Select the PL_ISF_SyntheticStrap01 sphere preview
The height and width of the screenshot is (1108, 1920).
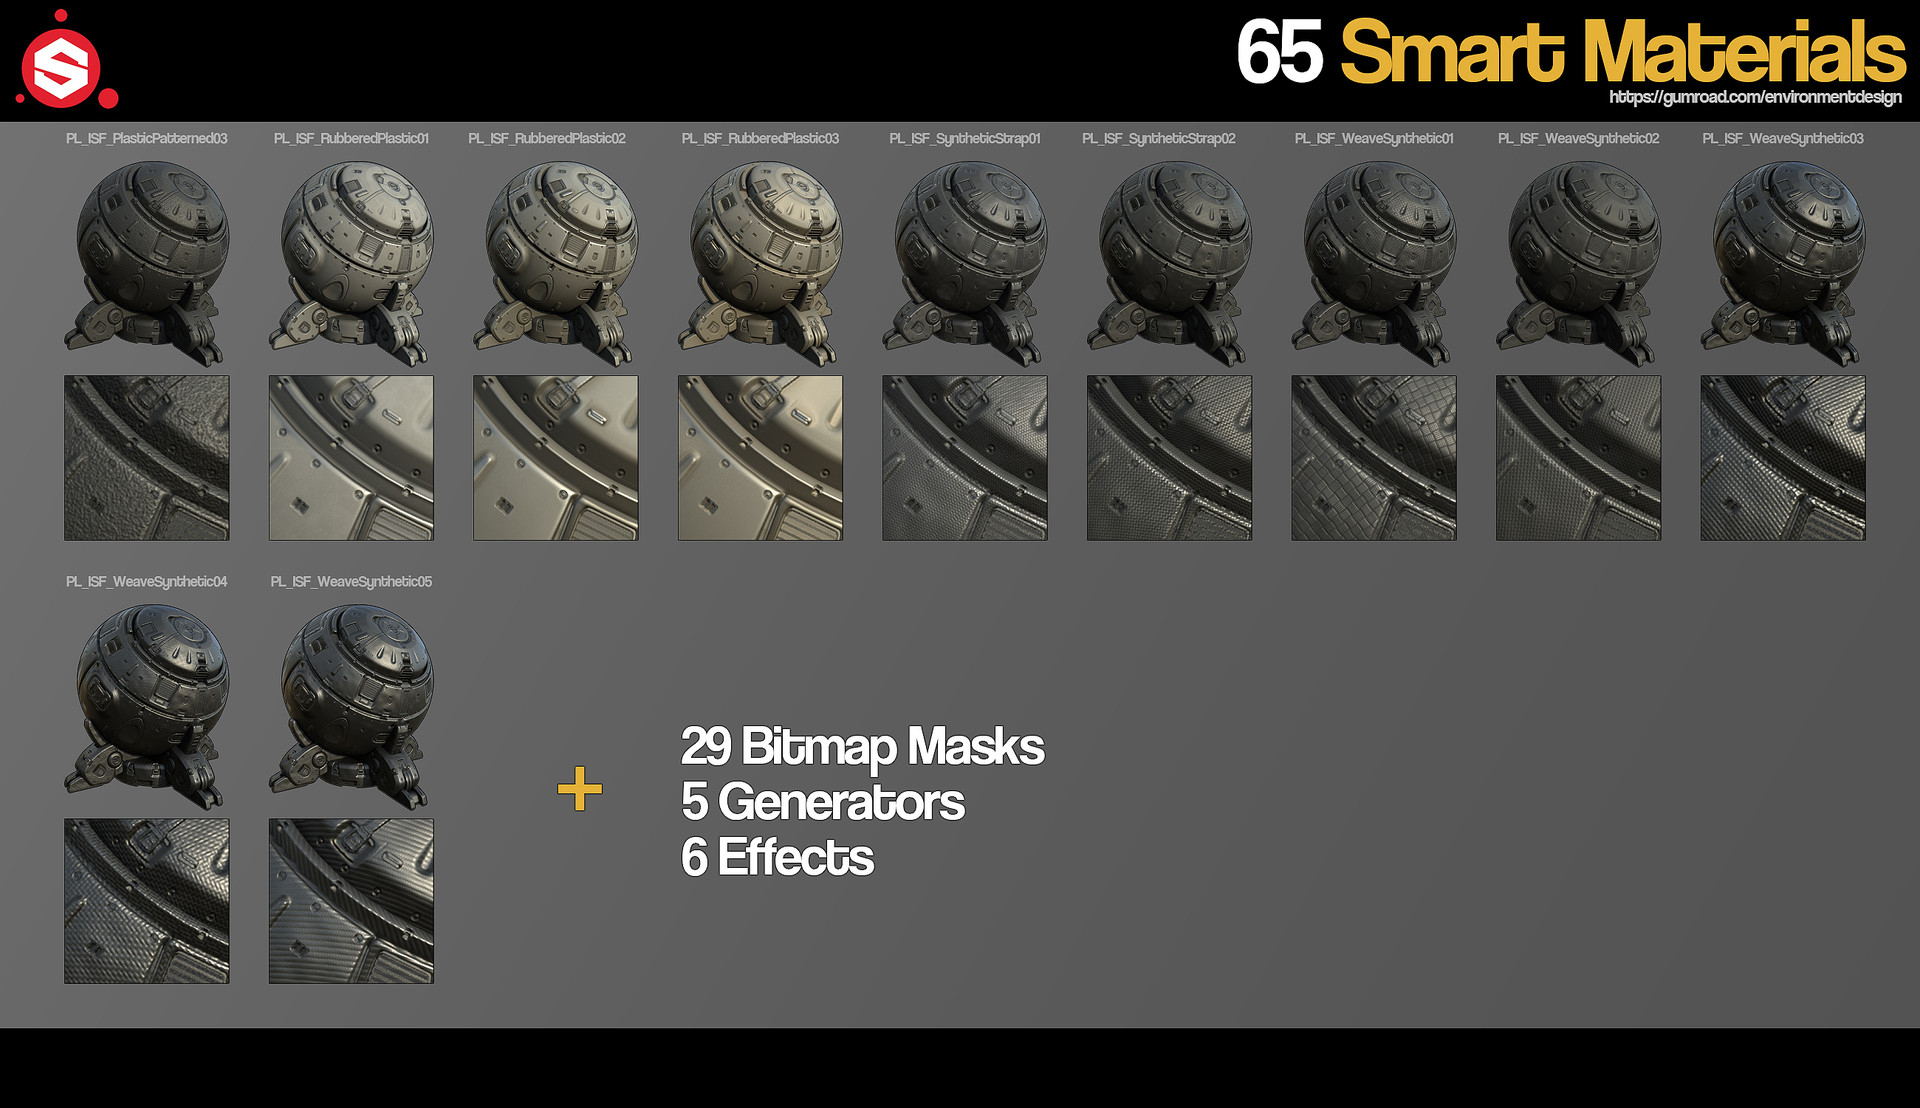pyautogui.click(x=965, y=263)
